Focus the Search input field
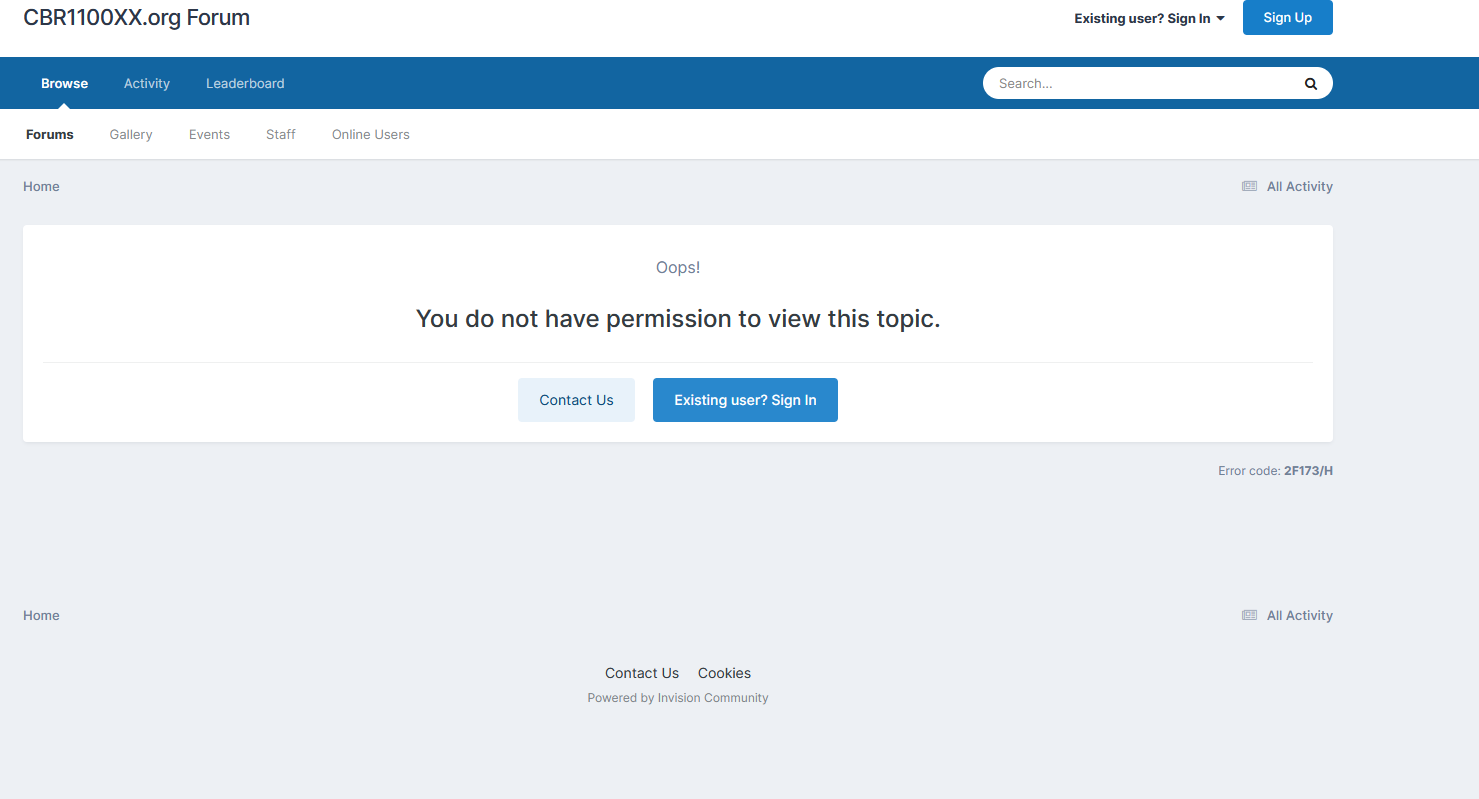The image size is (1479, 799). (x=1140, y=84)
